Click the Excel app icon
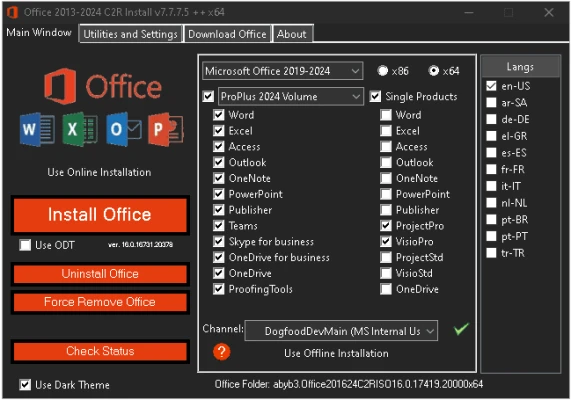The image size is (571, 400). pos(80,129)
